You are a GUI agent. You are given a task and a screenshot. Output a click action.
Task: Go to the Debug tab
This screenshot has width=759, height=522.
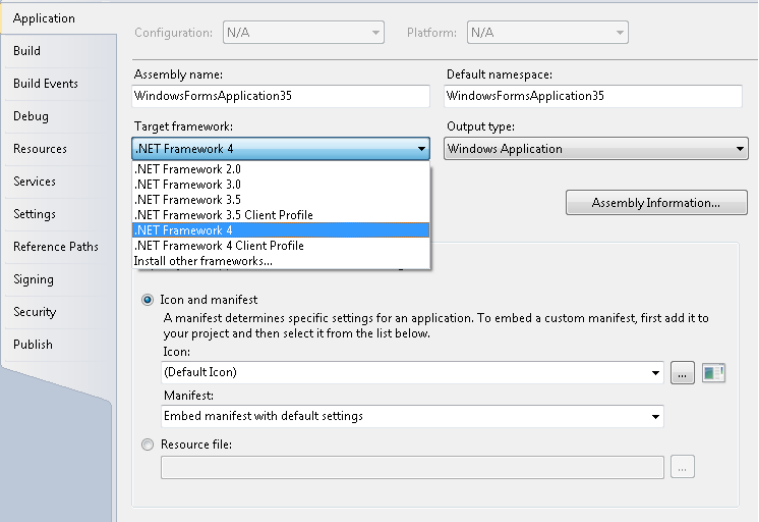click(x=30, y=116)
